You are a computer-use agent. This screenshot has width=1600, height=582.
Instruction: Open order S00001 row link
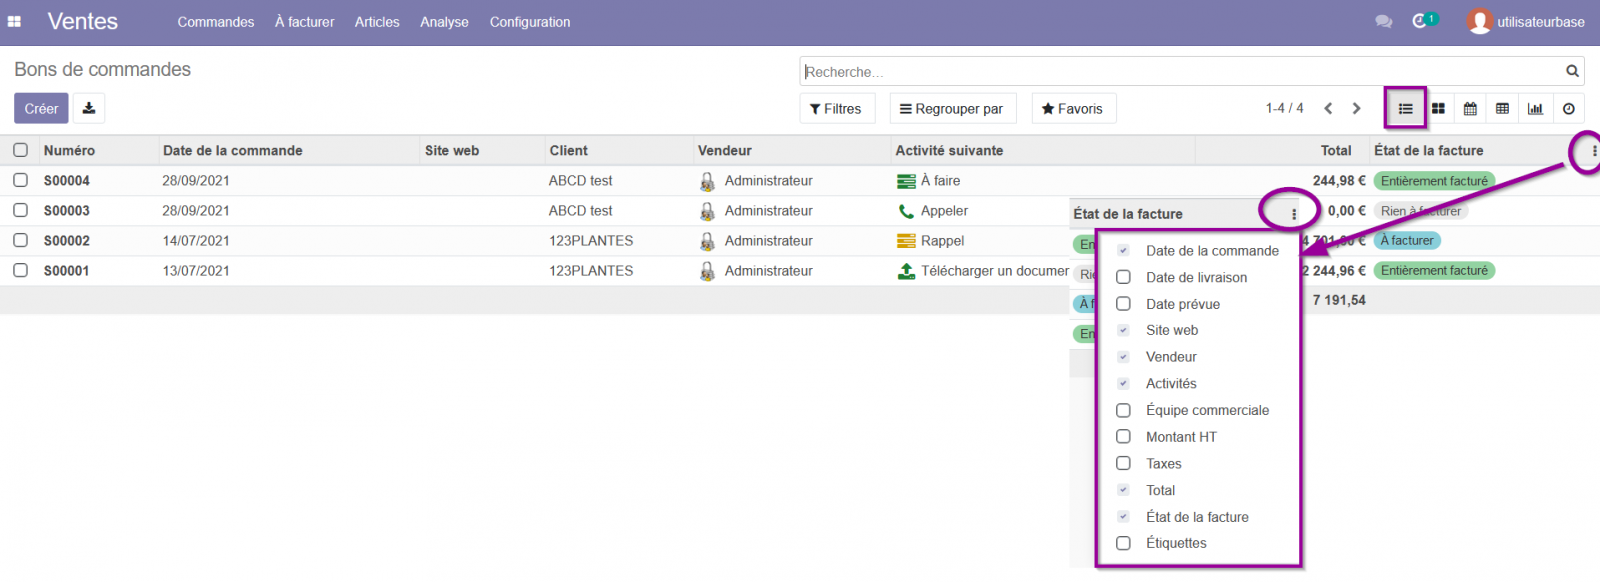(x=67, y=270)
